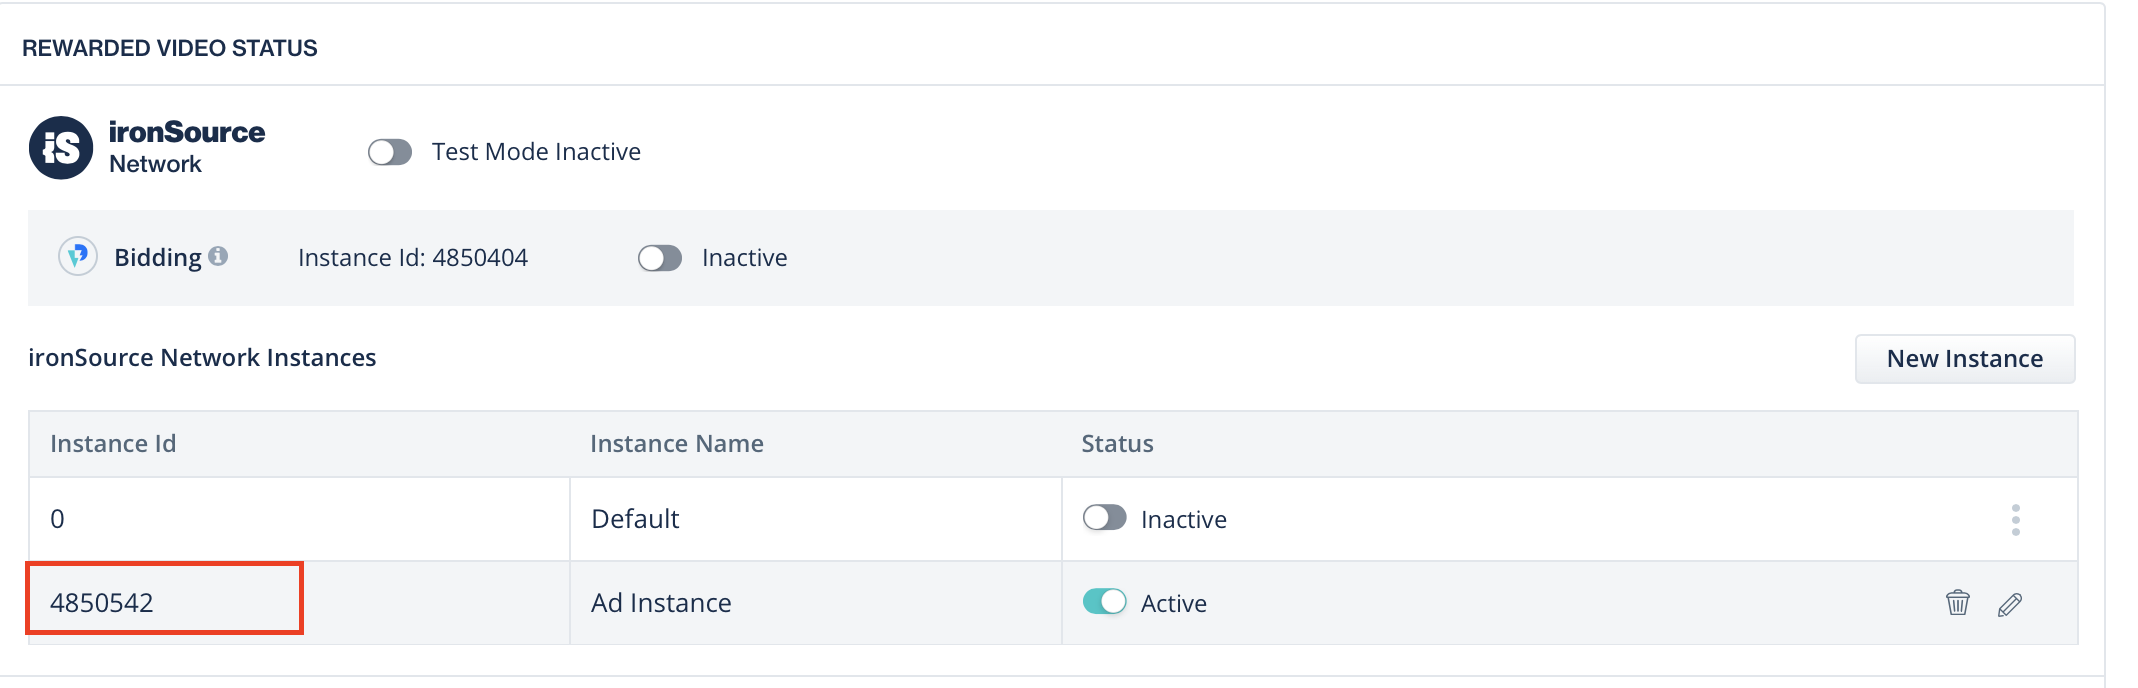This screenshot has width=2138, height=688.
Task: Edit the Ad Instance with pencil icon
Action: (x=2009, y=604)
